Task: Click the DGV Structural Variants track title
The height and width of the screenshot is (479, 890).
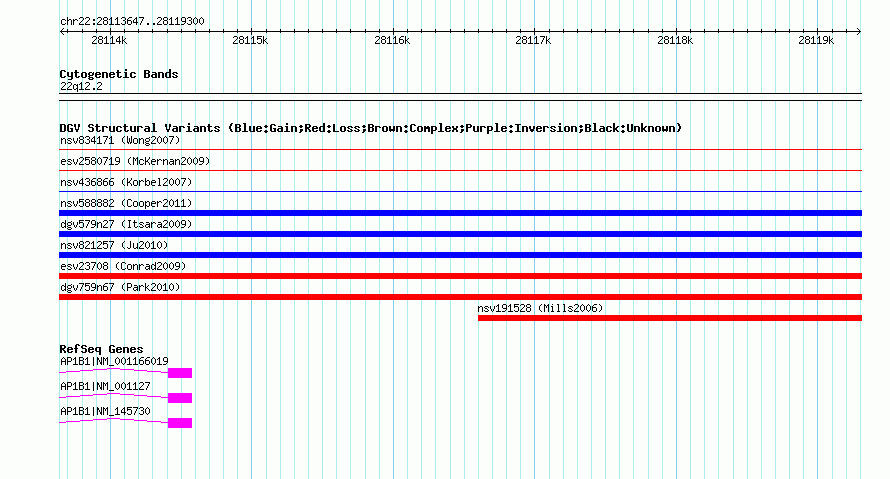Action: tap(371, 128)
